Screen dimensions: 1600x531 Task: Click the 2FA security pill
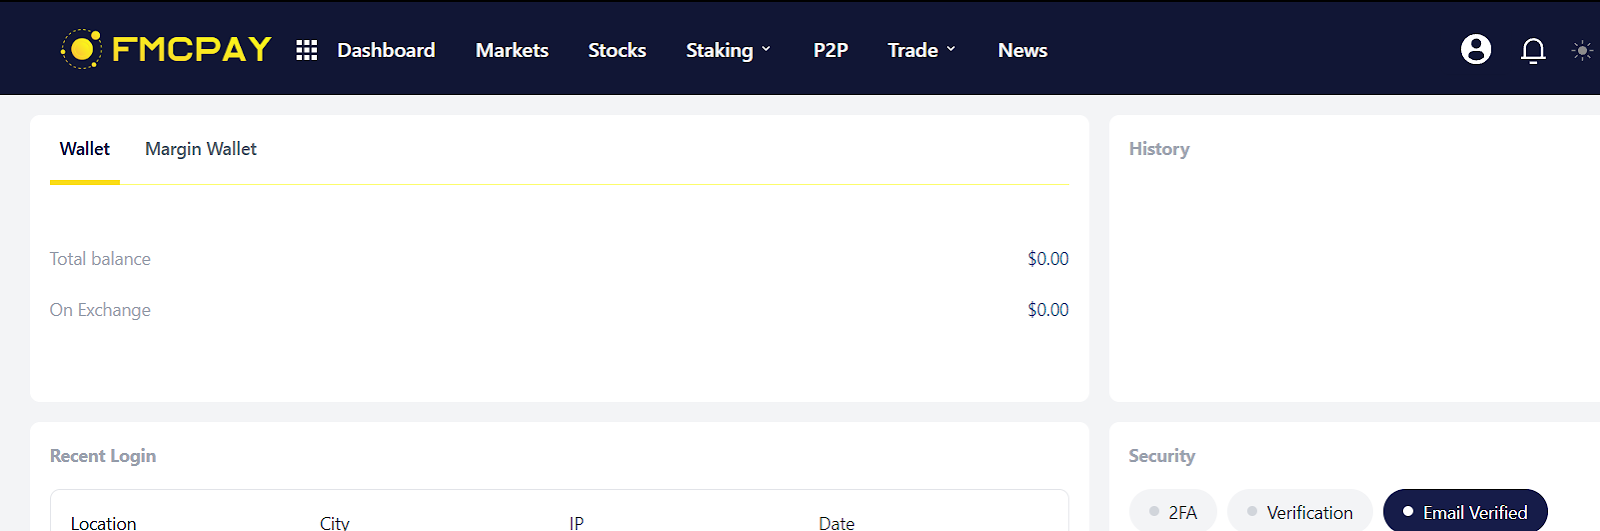click(1173, 512)
